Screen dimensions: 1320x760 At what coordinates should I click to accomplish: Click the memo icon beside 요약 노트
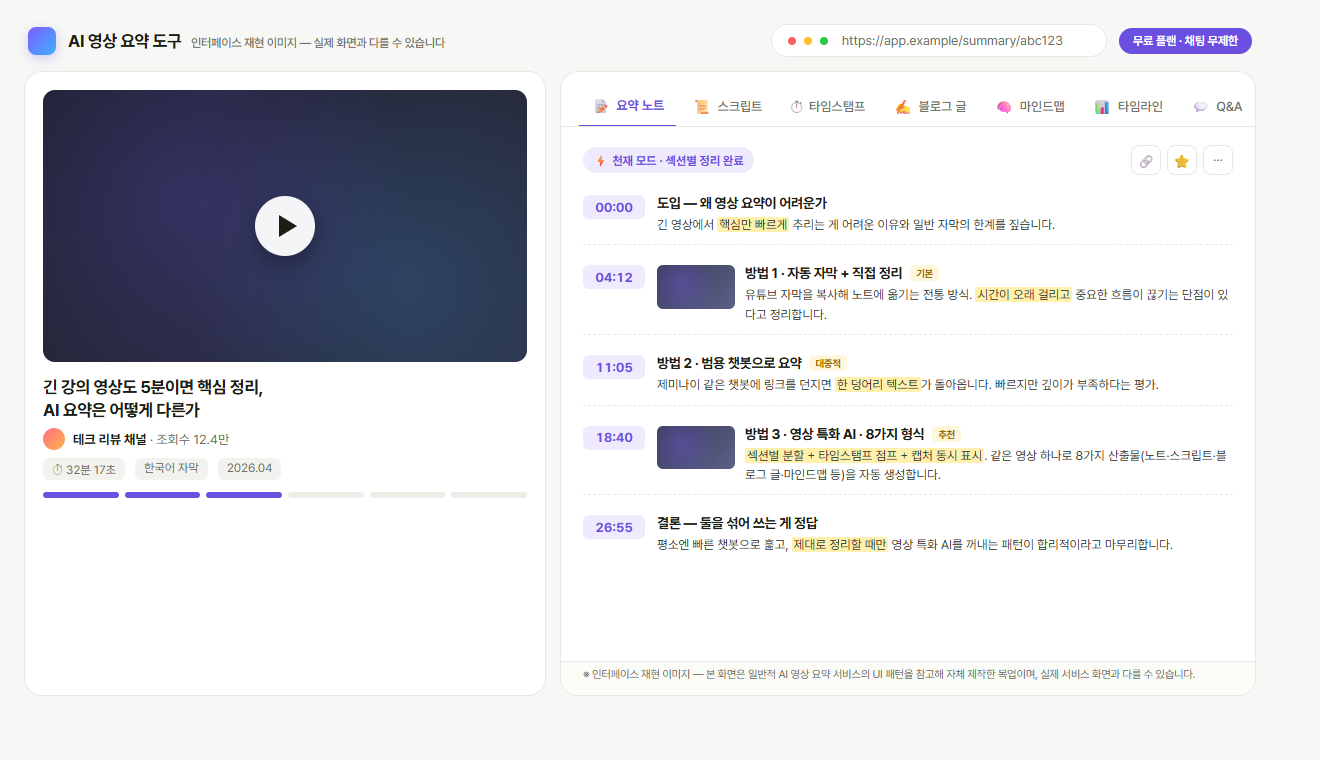(x=600, y=104)
